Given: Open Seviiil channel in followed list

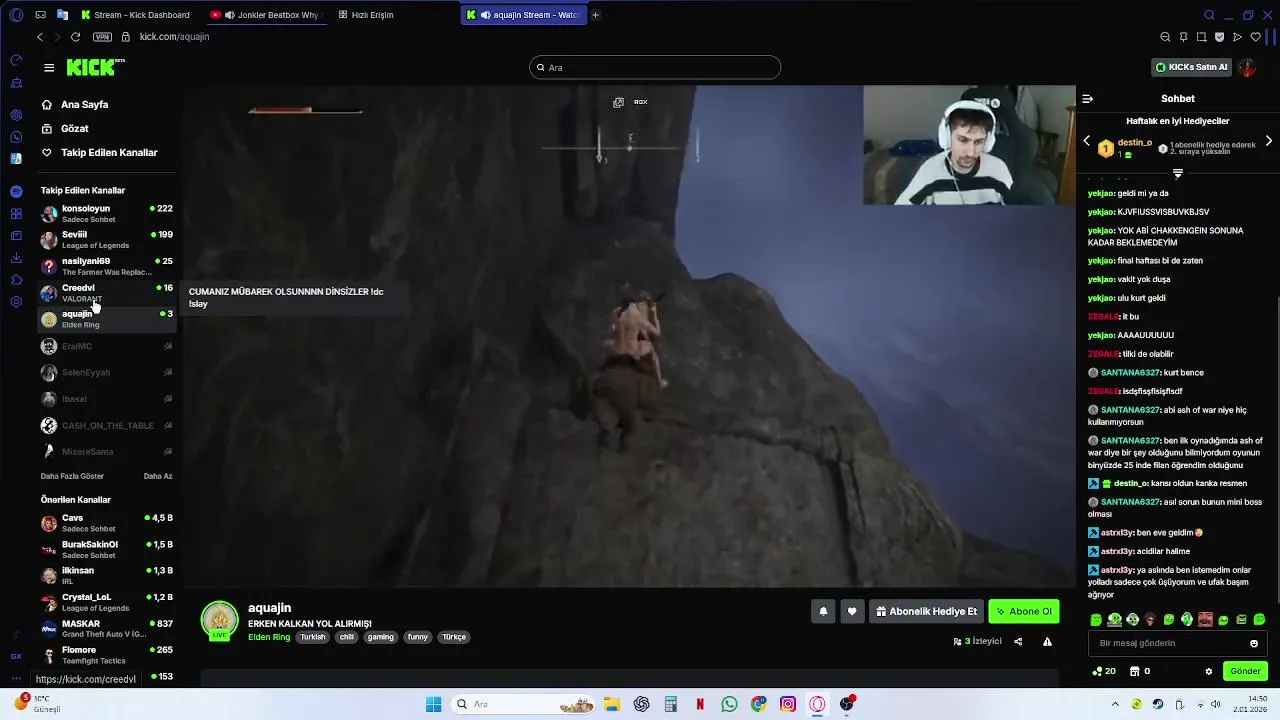Looking at the screenshot, I should (x=107, y=239).
